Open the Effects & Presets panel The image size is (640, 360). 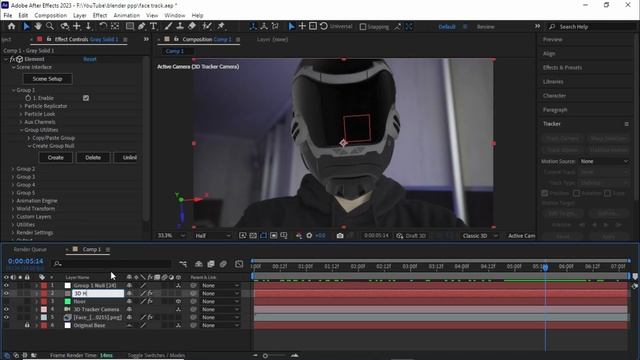coord(562,67)
